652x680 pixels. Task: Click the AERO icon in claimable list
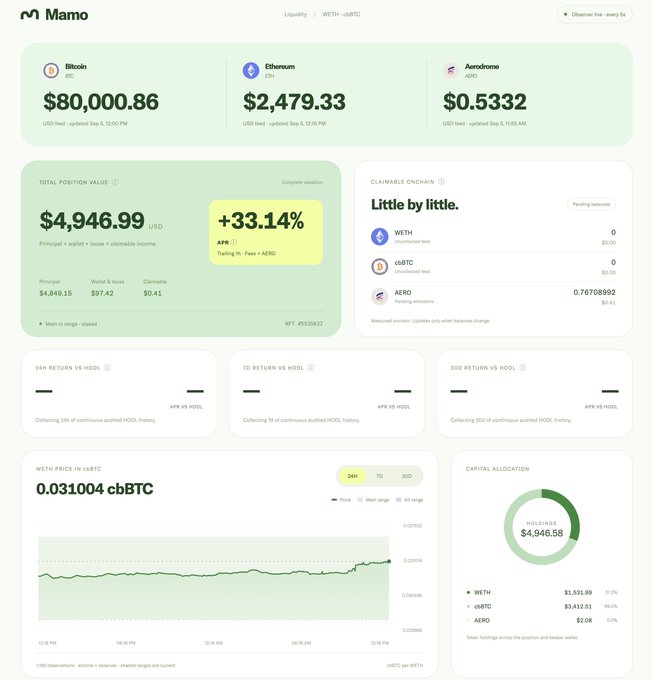[380, 296]
